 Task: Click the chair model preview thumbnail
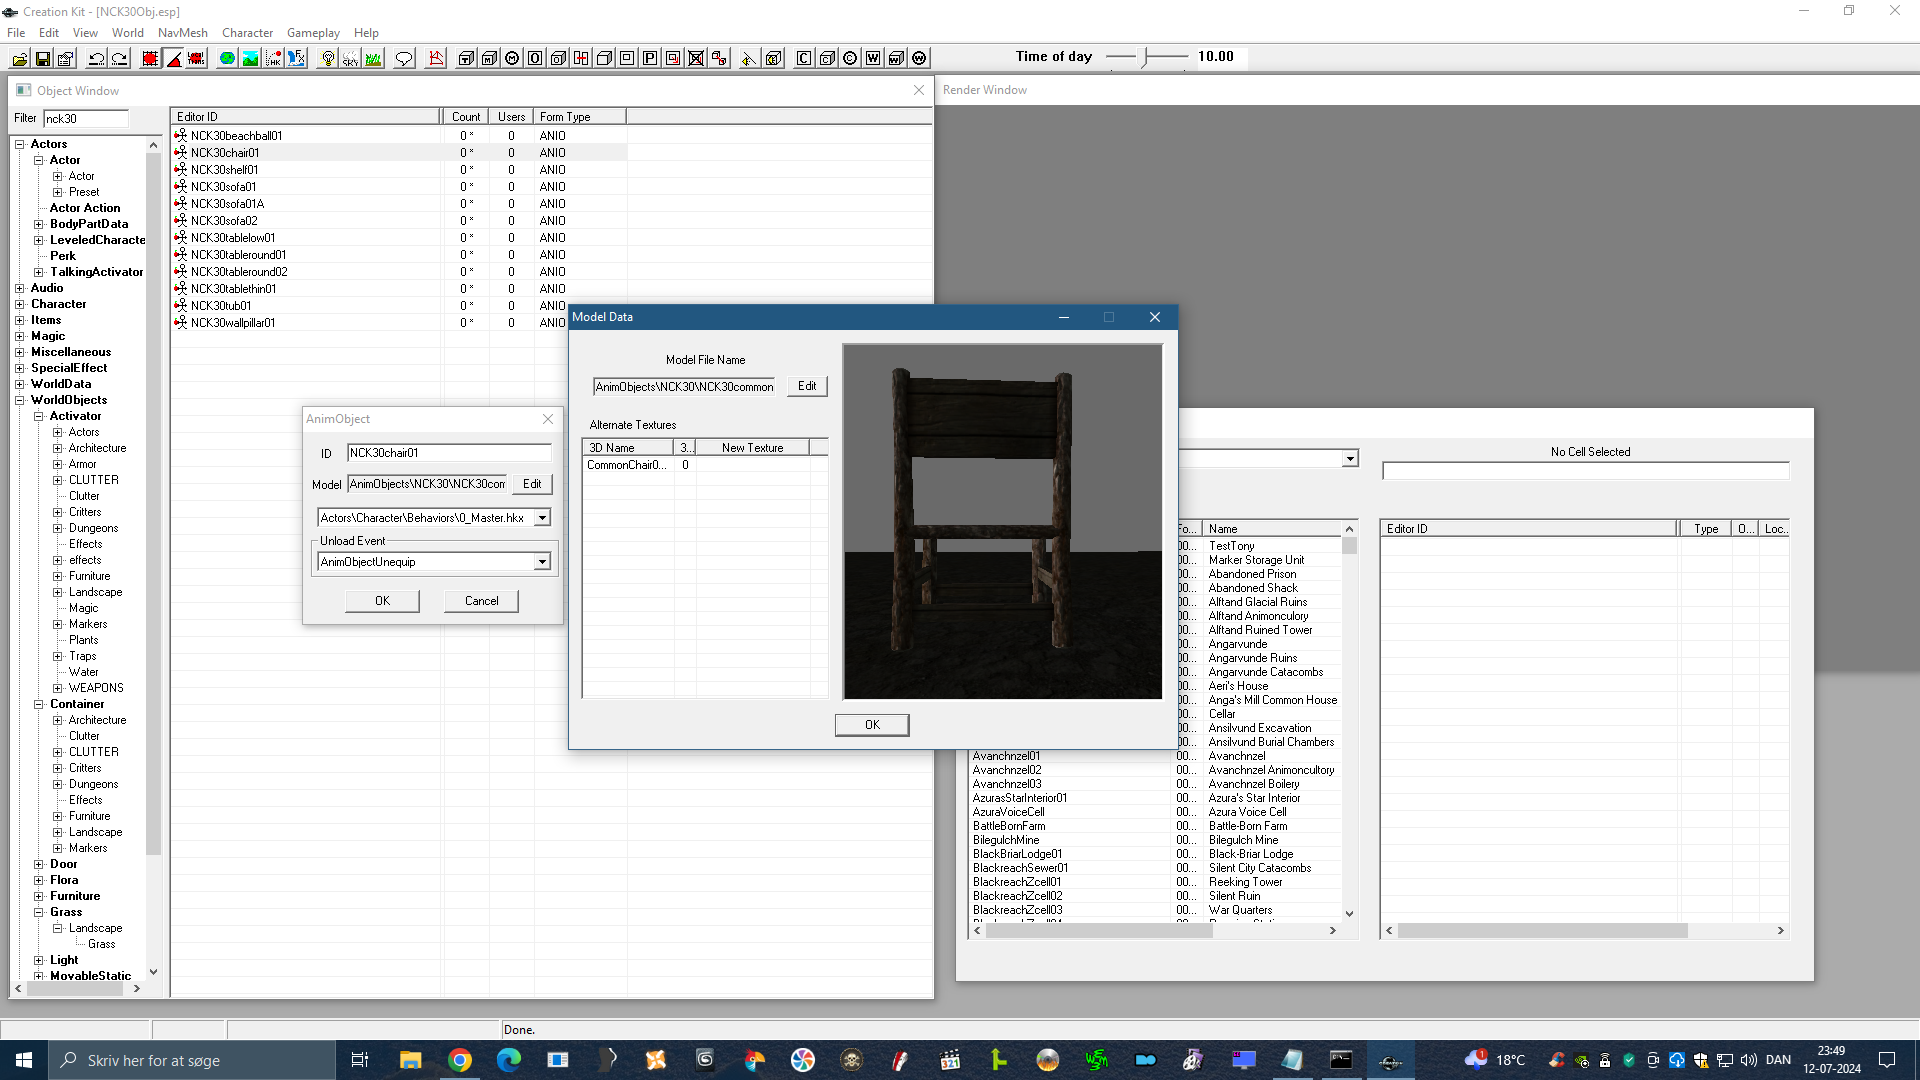tap(1002, 521)
